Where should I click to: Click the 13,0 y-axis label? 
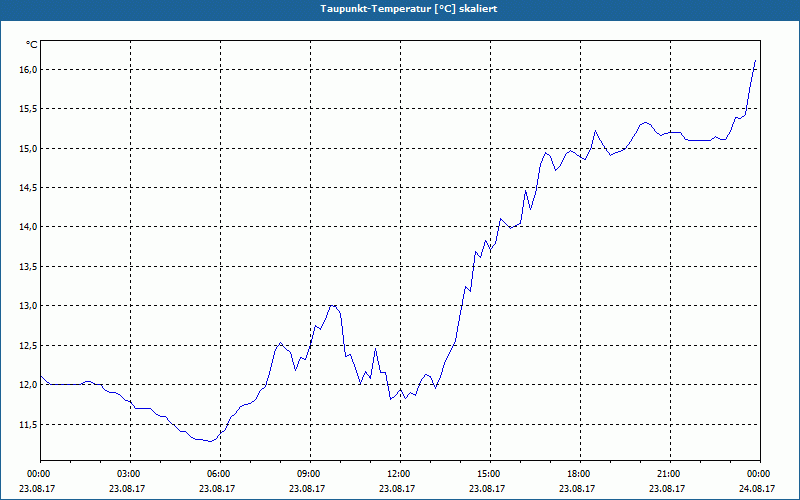pyautogui.click(x=30, y=306)
